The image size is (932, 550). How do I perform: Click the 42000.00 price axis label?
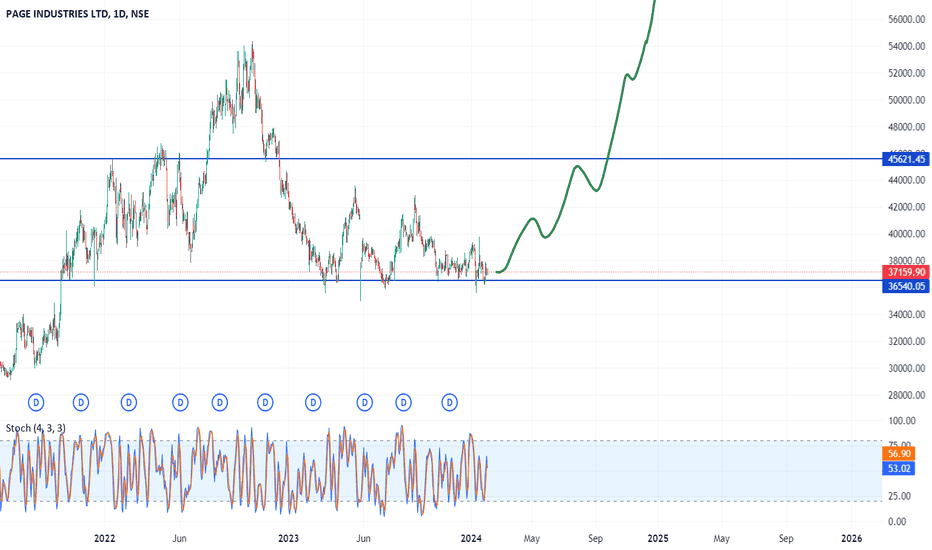[906, 207]
